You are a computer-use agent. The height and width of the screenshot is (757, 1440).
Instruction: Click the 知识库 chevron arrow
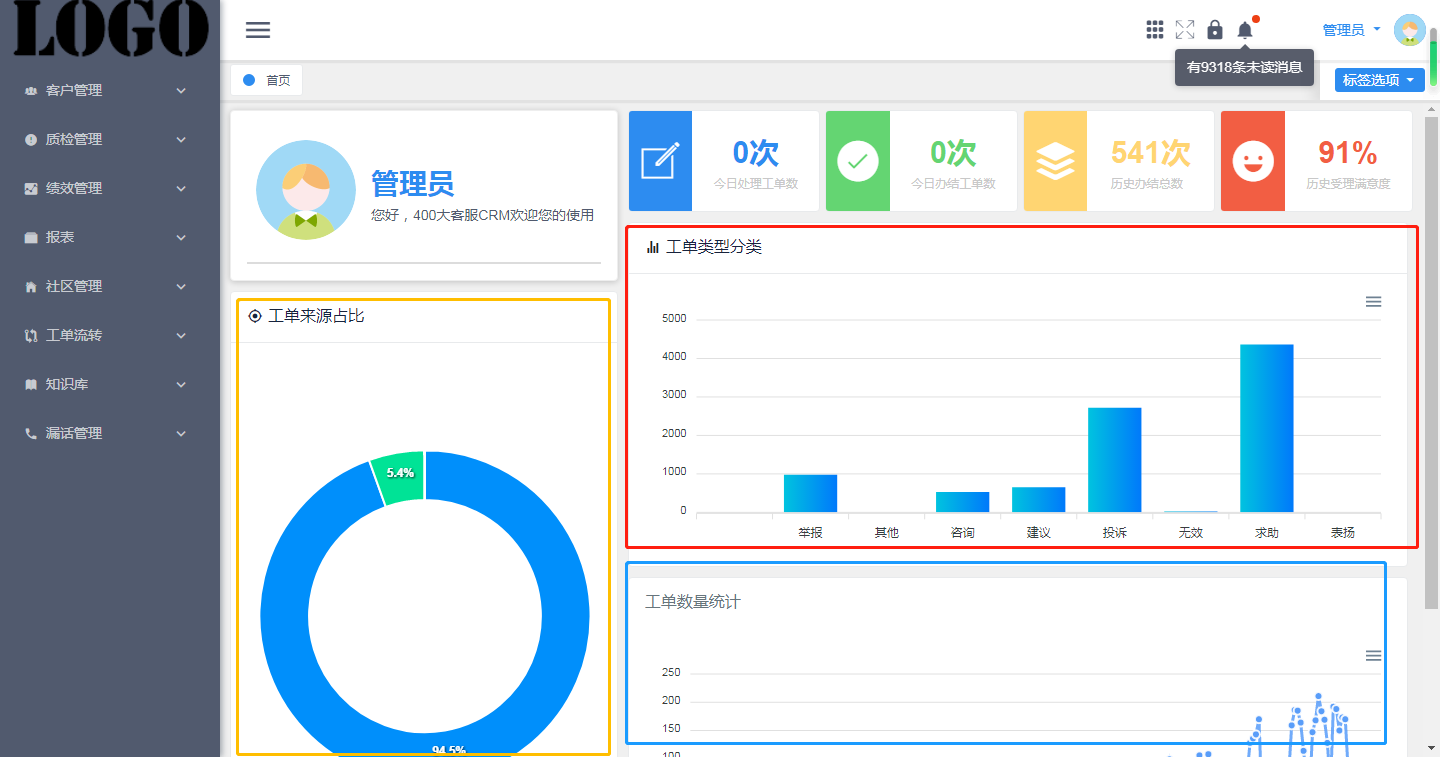[181, 384]
